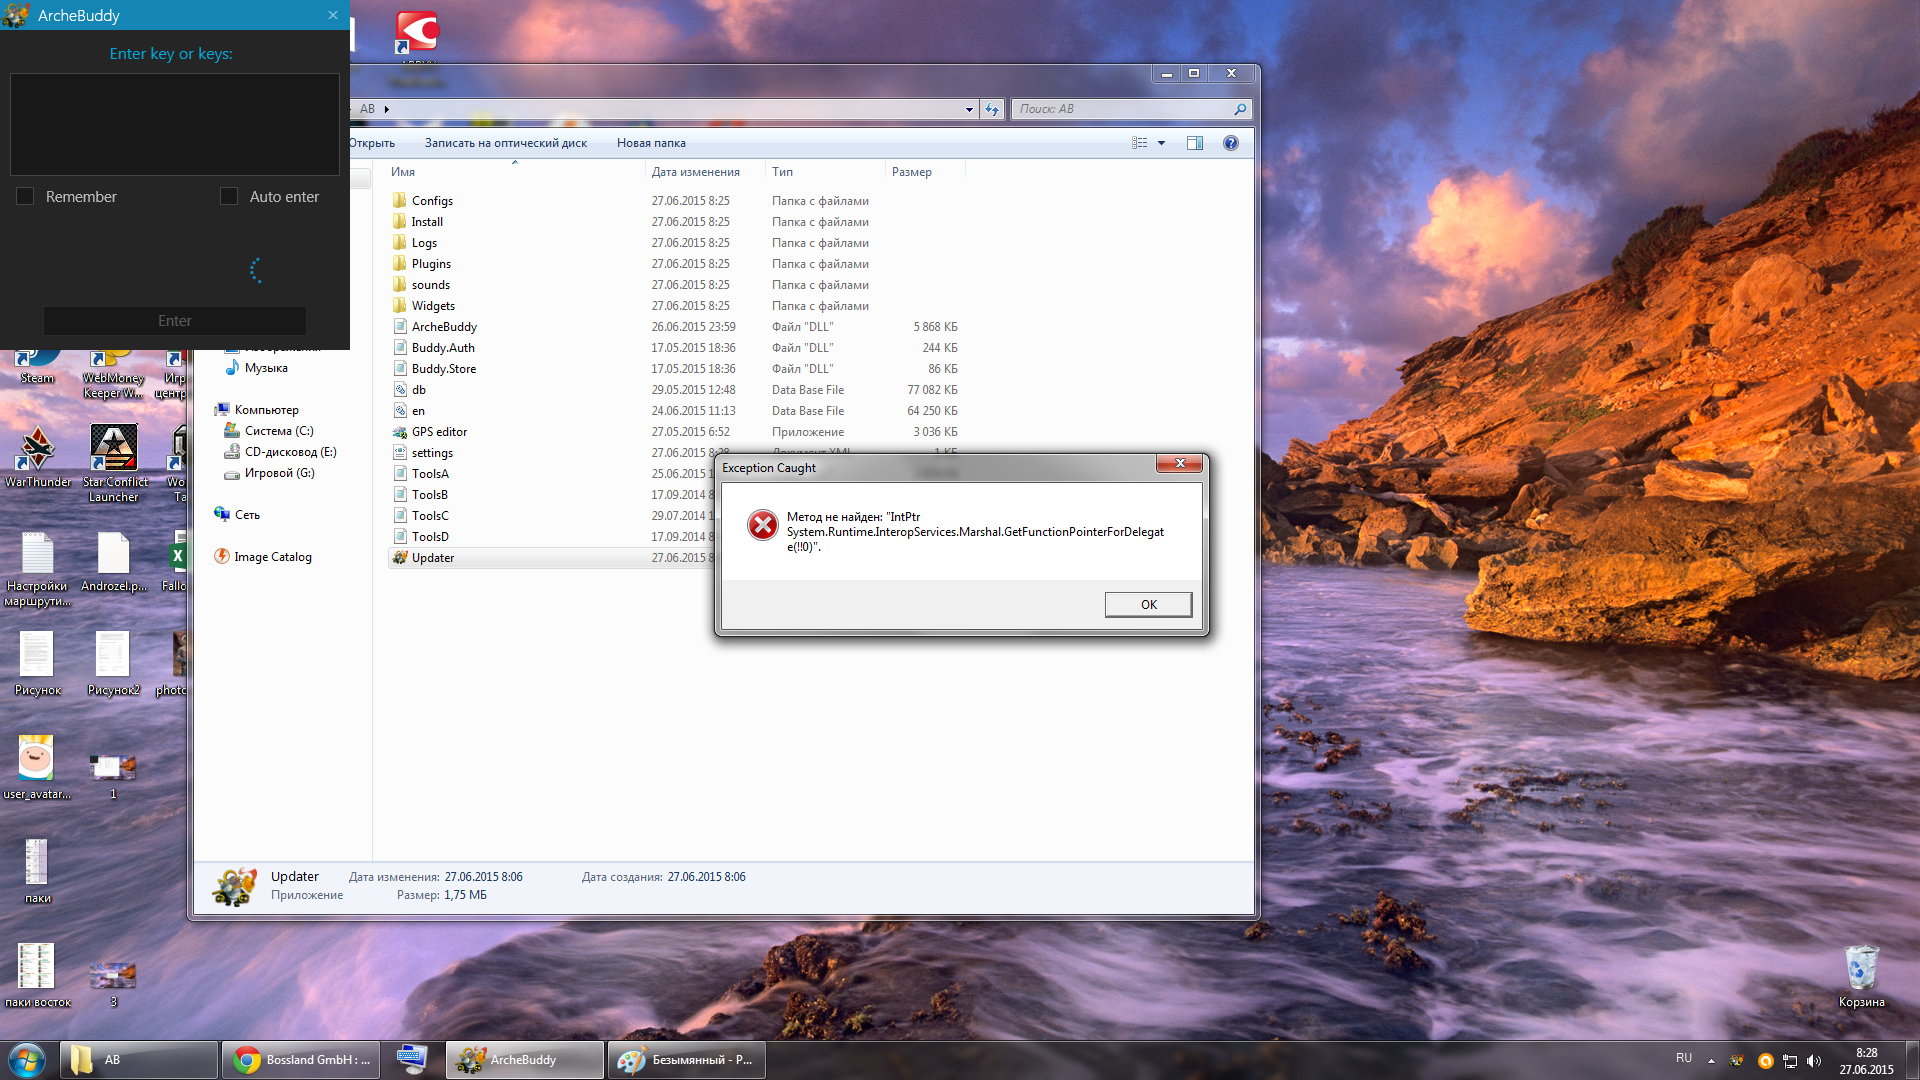Click the "Новая папка" toolbar item
Viewport: 1920px width, 1080px height.
(x=651, y=143)
